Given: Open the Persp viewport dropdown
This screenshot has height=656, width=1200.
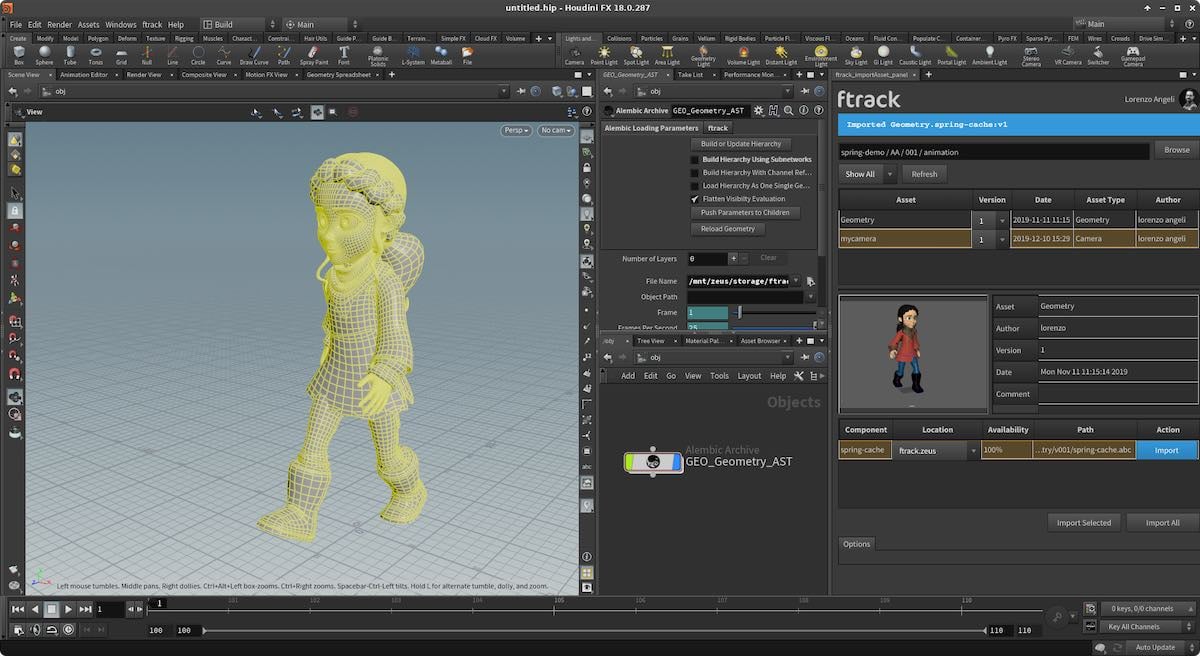Looking at the screenshot, I should [x=517, y=130].
